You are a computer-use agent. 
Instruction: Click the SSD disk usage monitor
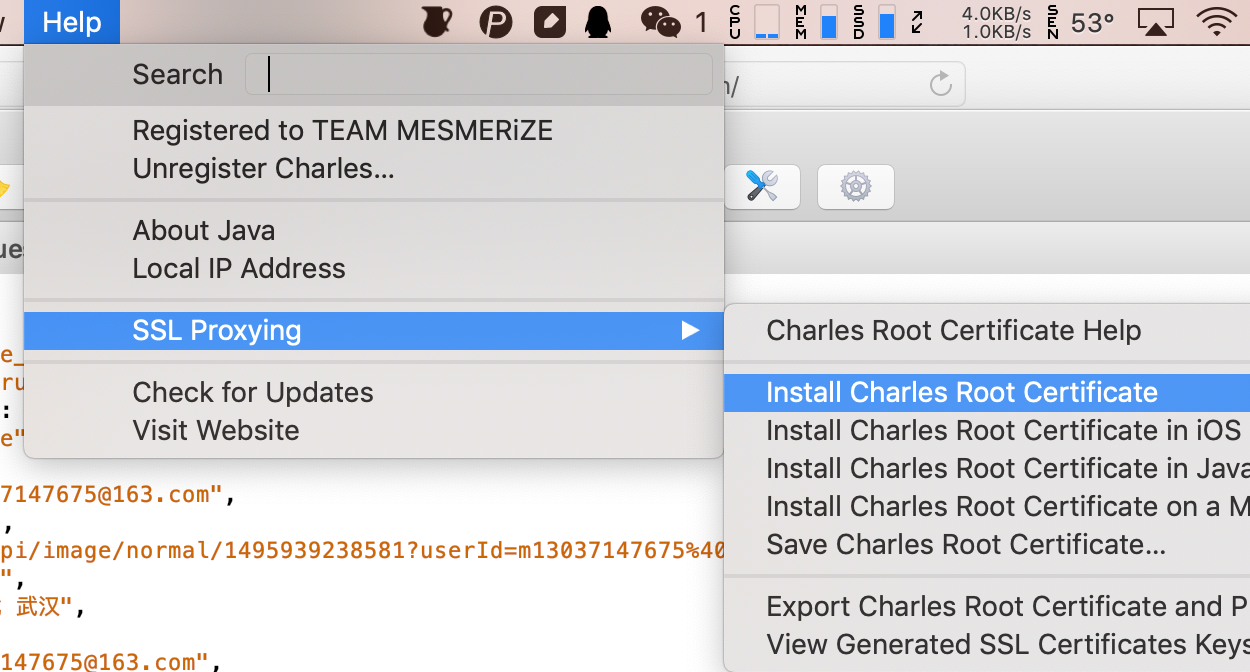point(875,21)
